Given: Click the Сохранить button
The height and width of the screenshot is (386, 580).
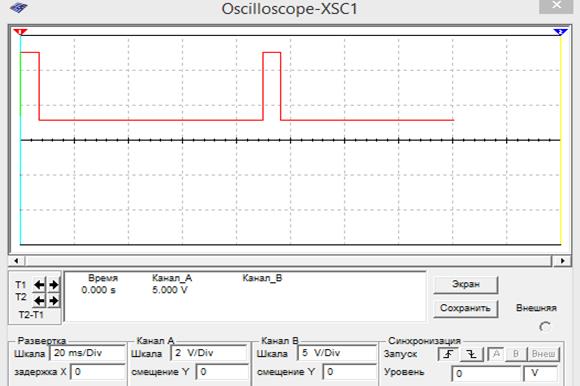Looking at the screenshot, I should pyautogui.click(x=466, y=308).
